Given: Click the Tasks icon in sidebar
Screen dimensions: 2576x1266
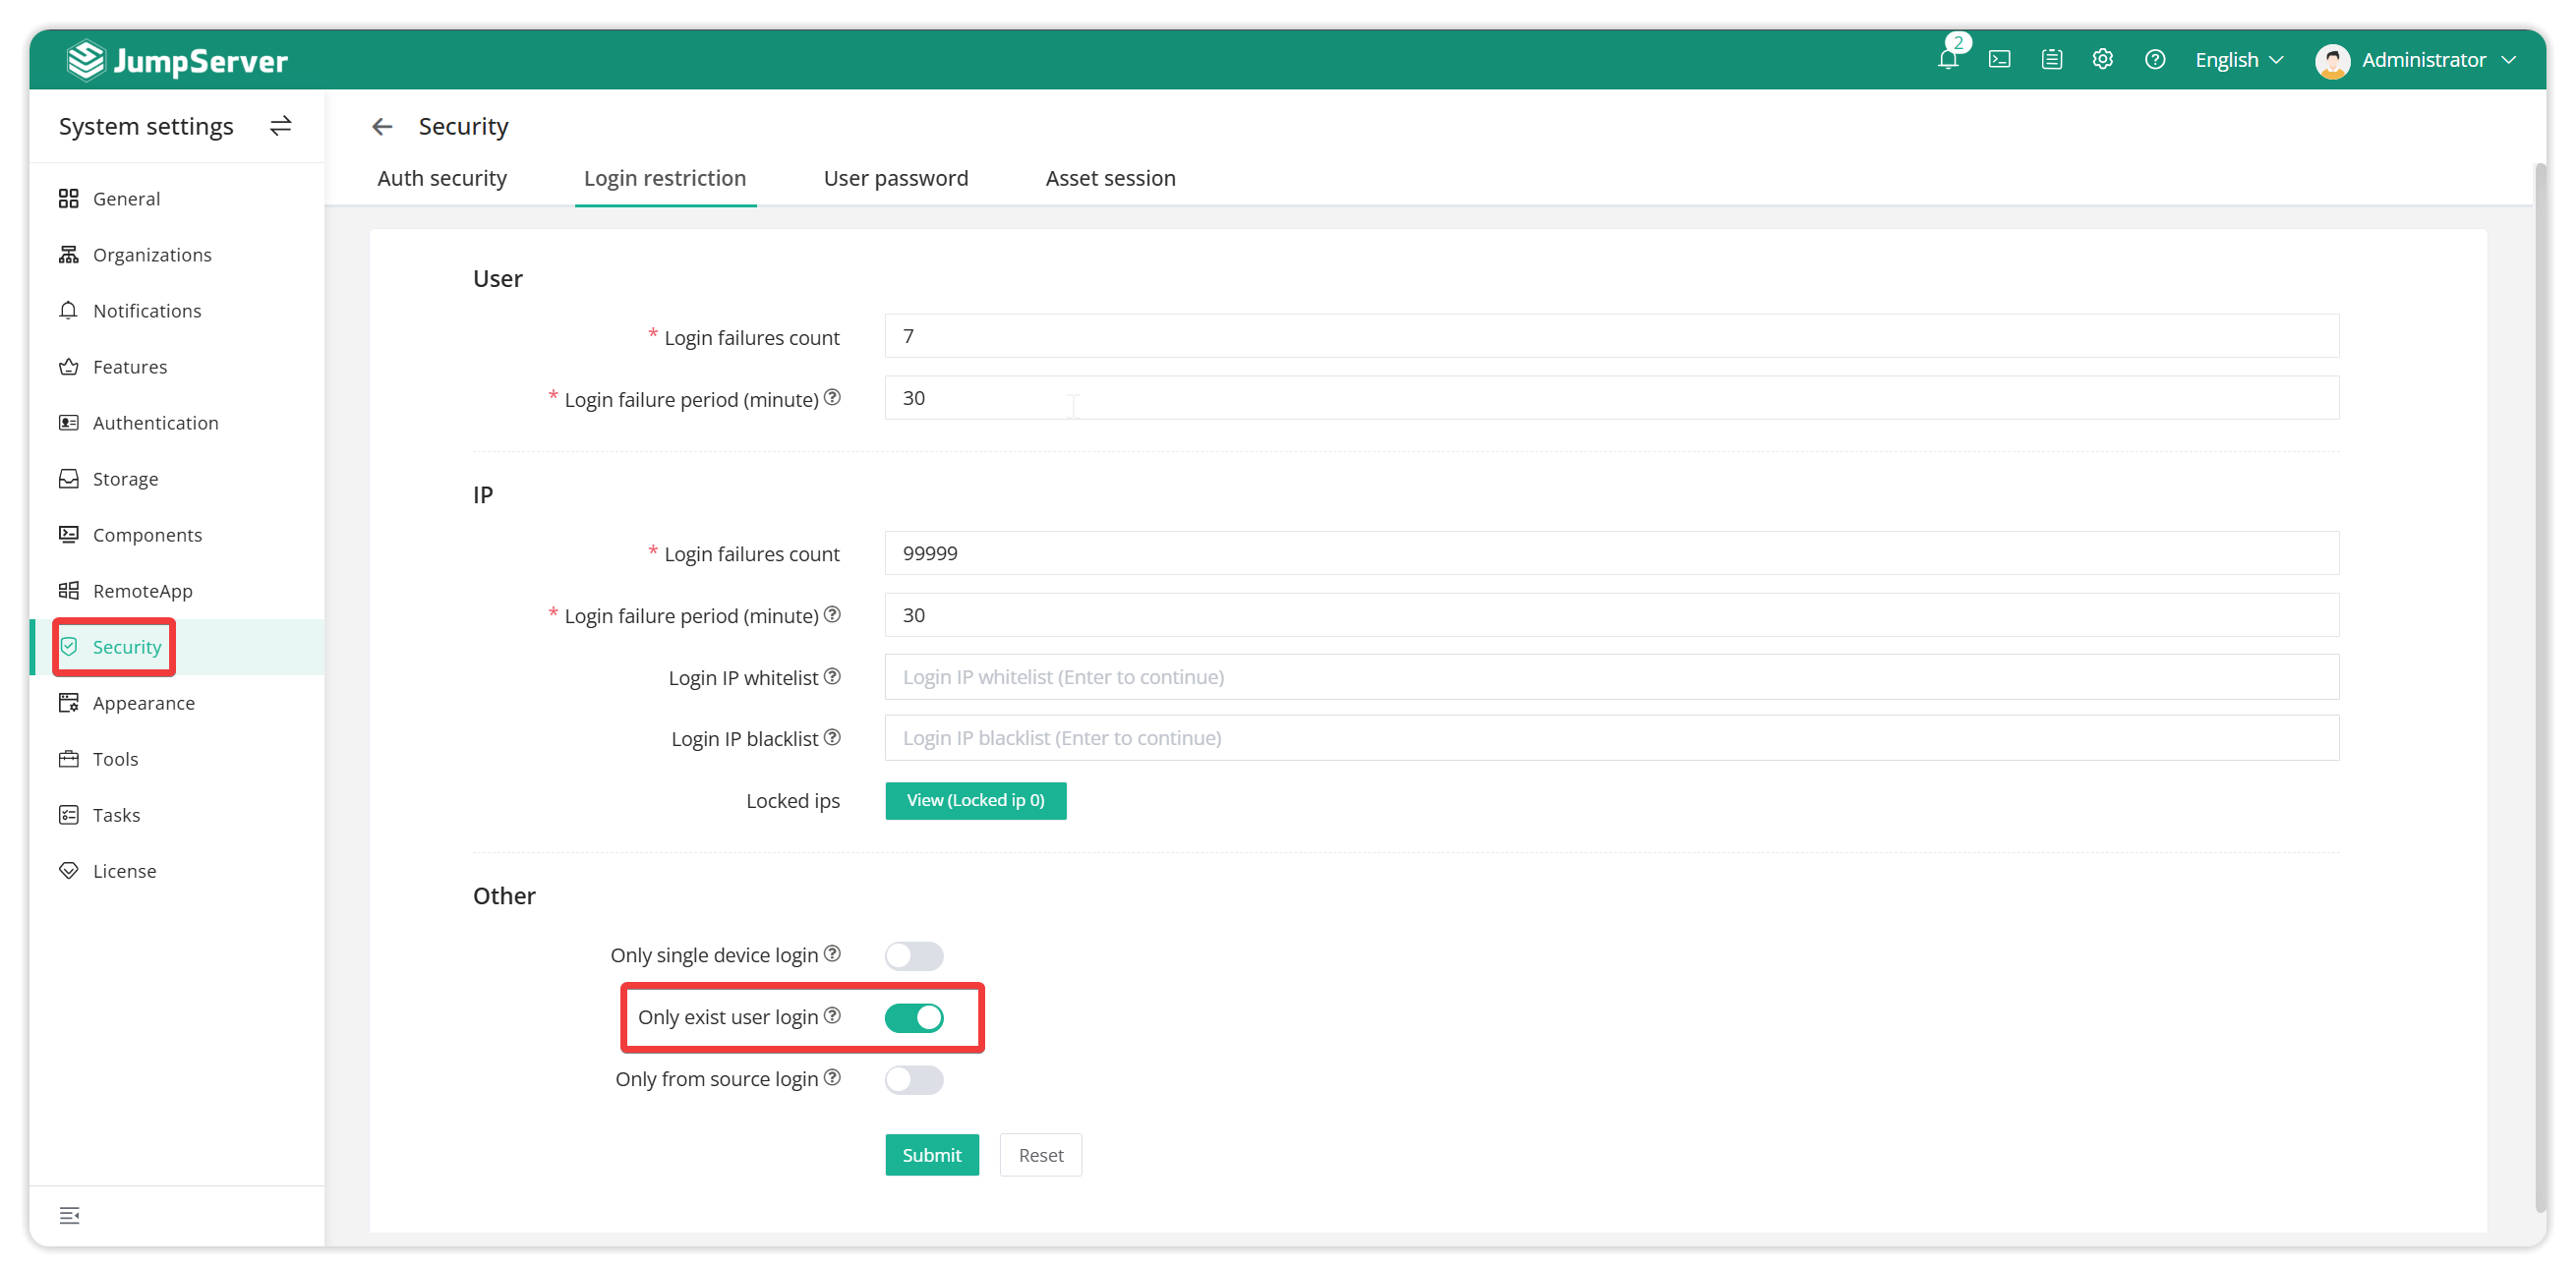Looking at the screenshot, I should [68, 814].
